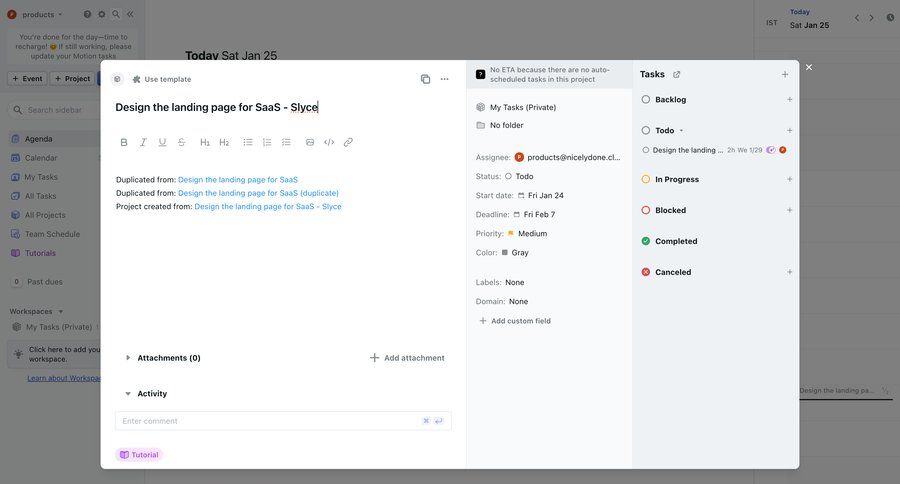Add a task to Todo section
The image size is (900, 484).
[x=789, y=130]
